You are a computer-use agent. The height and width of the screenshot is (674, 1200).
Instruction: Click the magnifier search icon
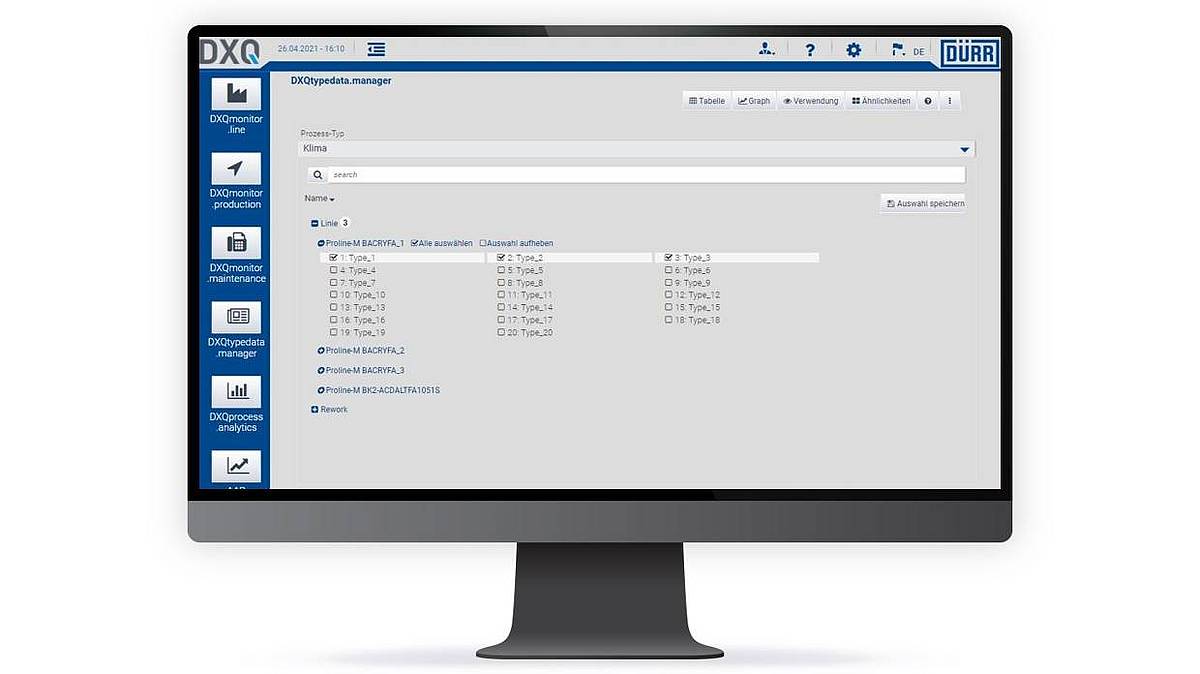[x=318, y=175]
